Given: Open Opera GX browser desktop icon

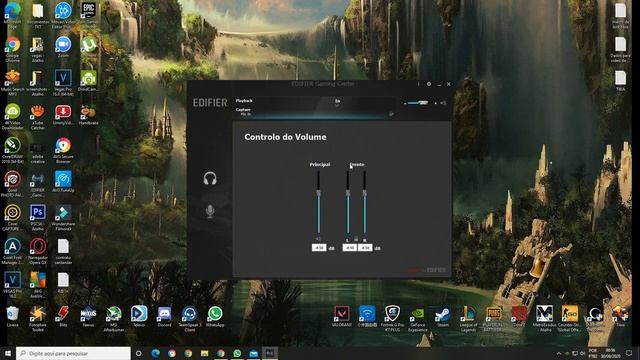Looking at the screenshot, I should pos(38,251).
